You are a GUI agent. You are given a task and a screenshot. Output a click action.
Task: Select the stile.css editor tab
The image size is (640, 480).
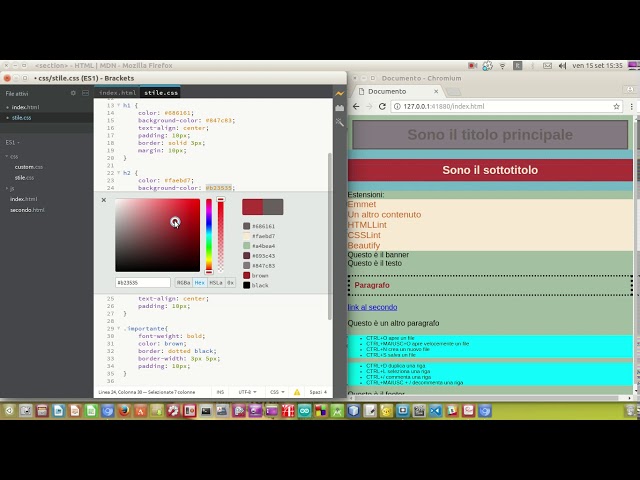[161, 93]
